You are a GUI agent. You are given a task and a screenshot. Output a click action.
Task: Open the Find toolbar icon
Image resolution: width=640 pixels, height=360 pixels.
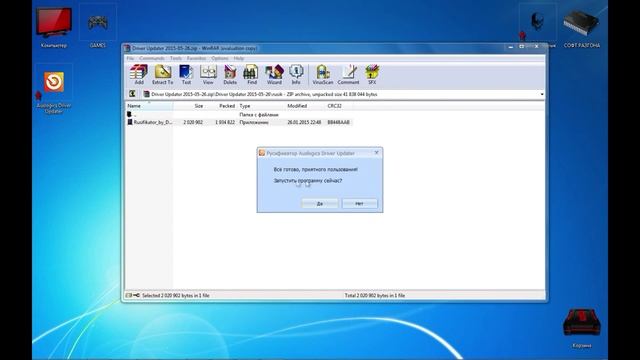click(252, 75)
